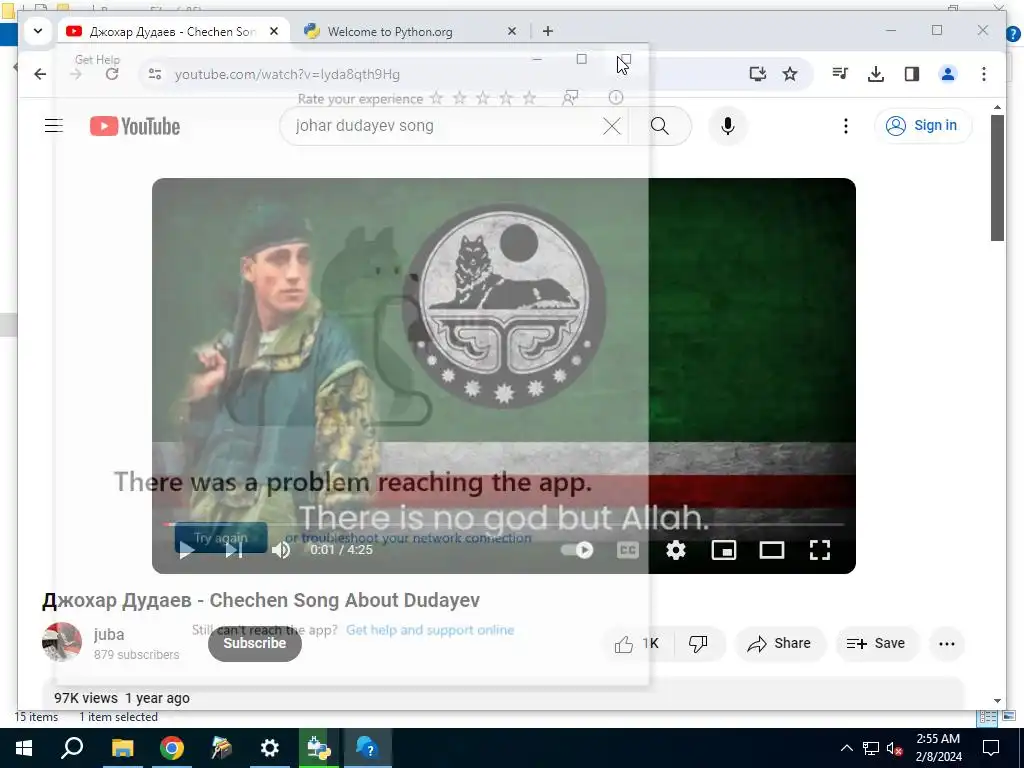Mute the video player volume
Screen dimensions: 1024x768
[281, 550]
